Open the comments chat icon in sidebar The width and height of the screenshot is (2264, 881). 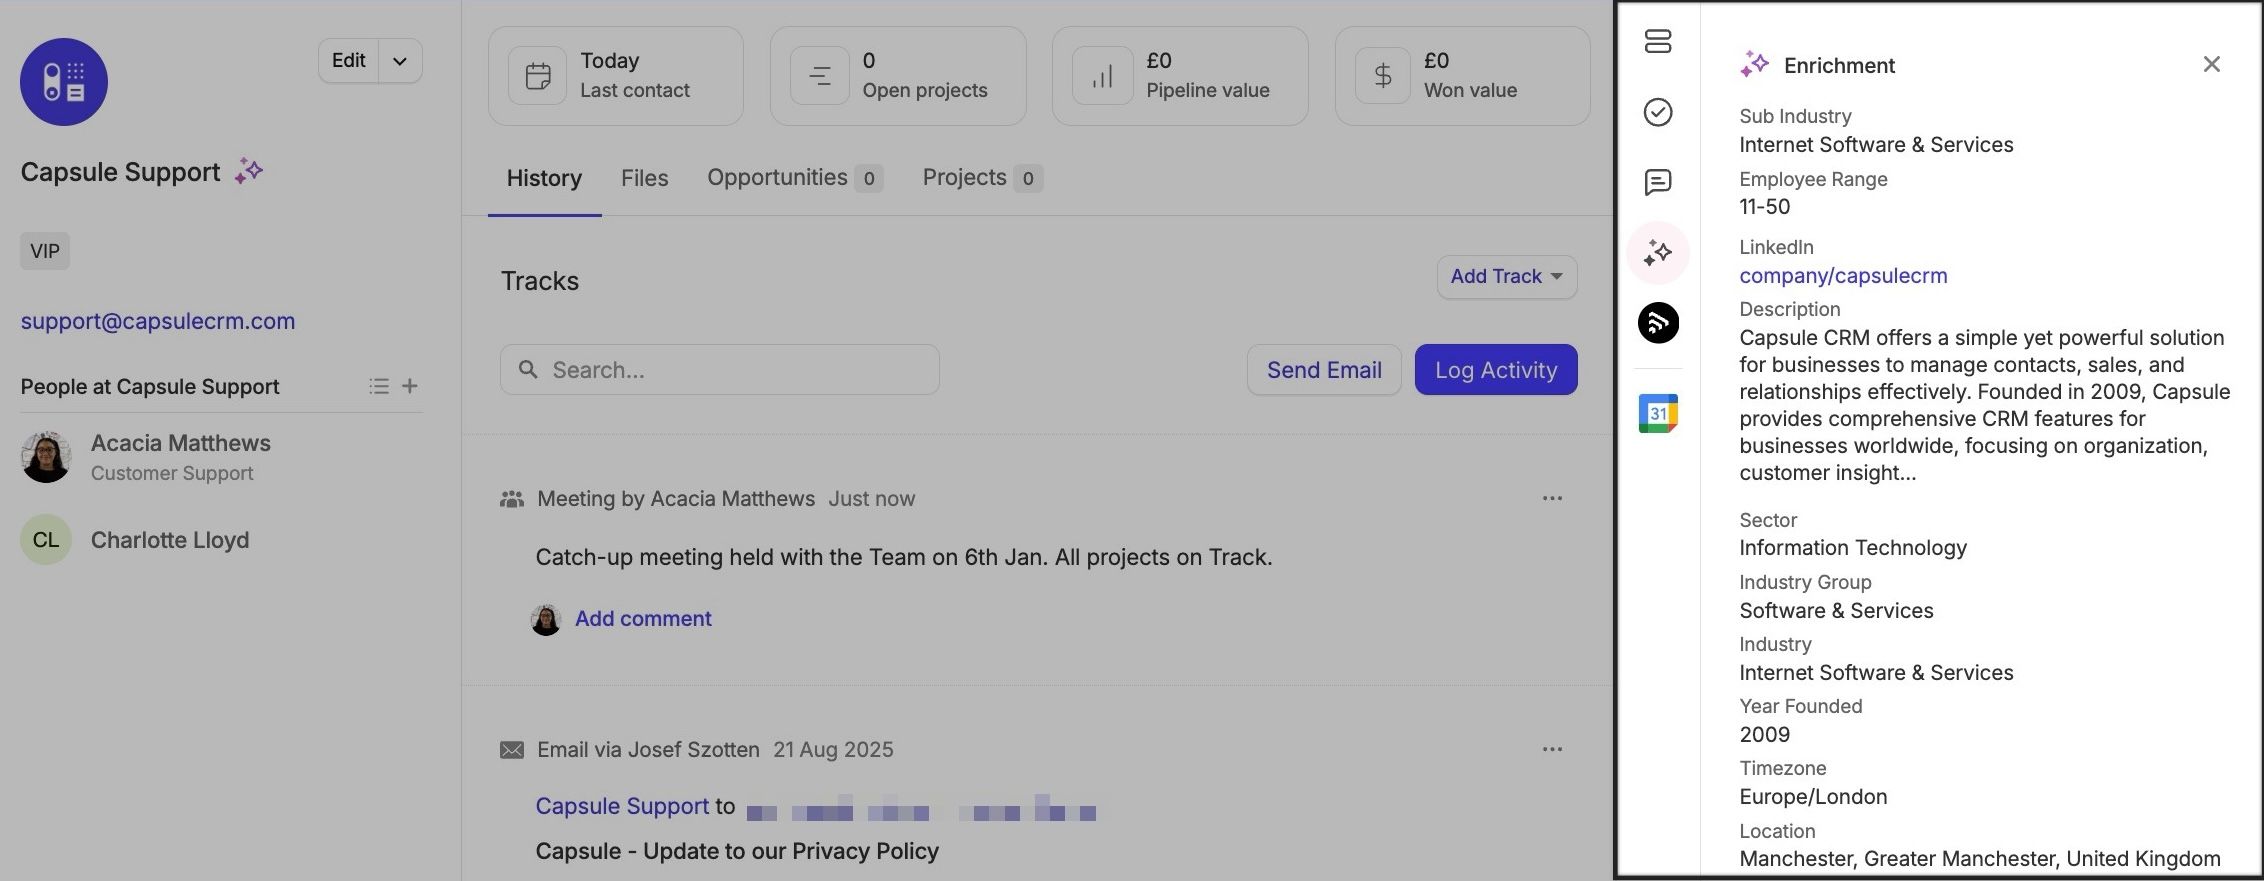click(x=1658, y=182)
